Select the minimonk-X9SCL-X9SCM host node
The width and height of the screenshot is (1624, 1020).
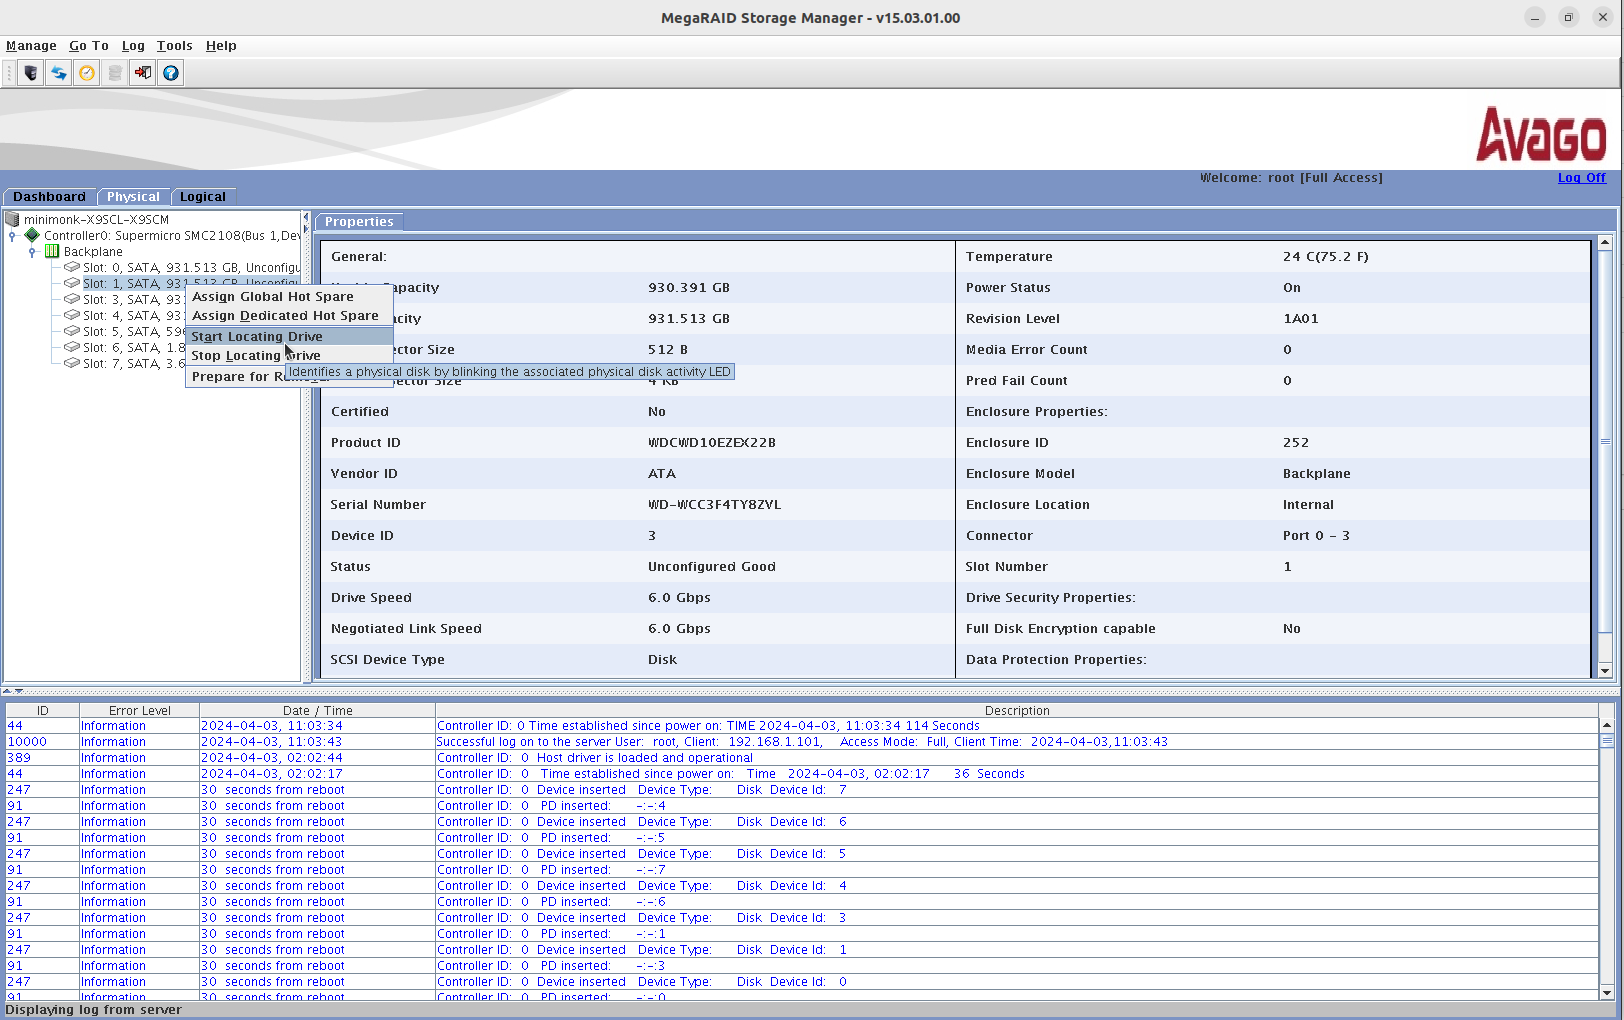click(96, 220)
